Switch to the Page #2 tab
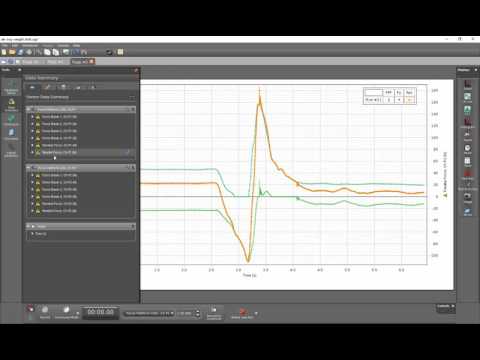 56,62
